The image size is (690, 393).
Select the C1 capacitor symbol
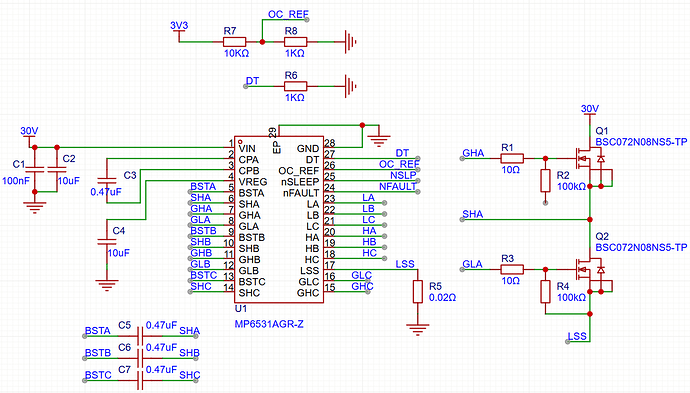click(35, 169)
